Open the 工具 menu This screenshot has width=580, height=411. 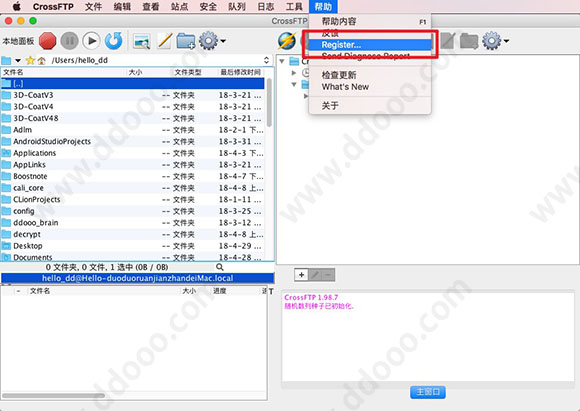coord(294,7)
